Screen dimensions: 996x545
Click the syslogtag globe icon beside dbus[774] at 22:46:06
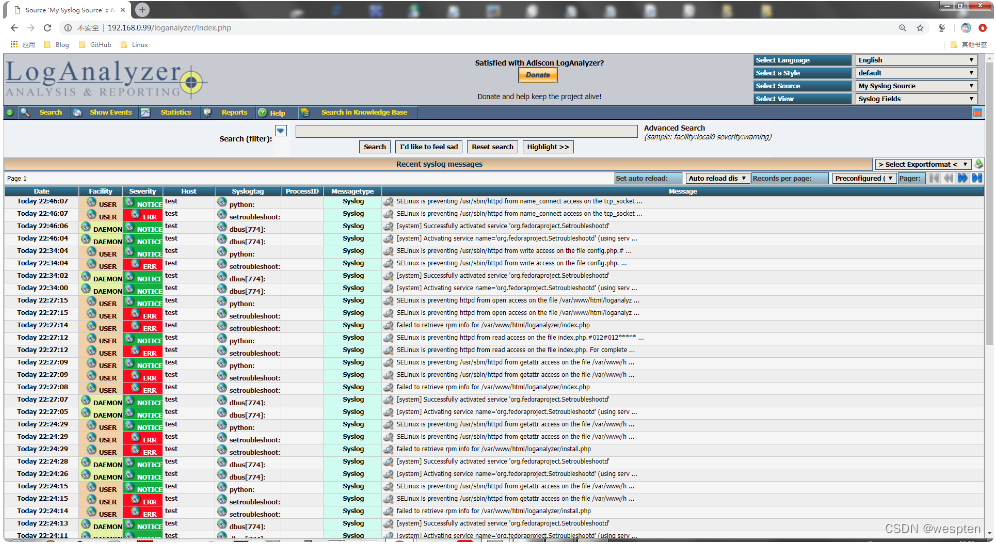[x=222, y=227]
